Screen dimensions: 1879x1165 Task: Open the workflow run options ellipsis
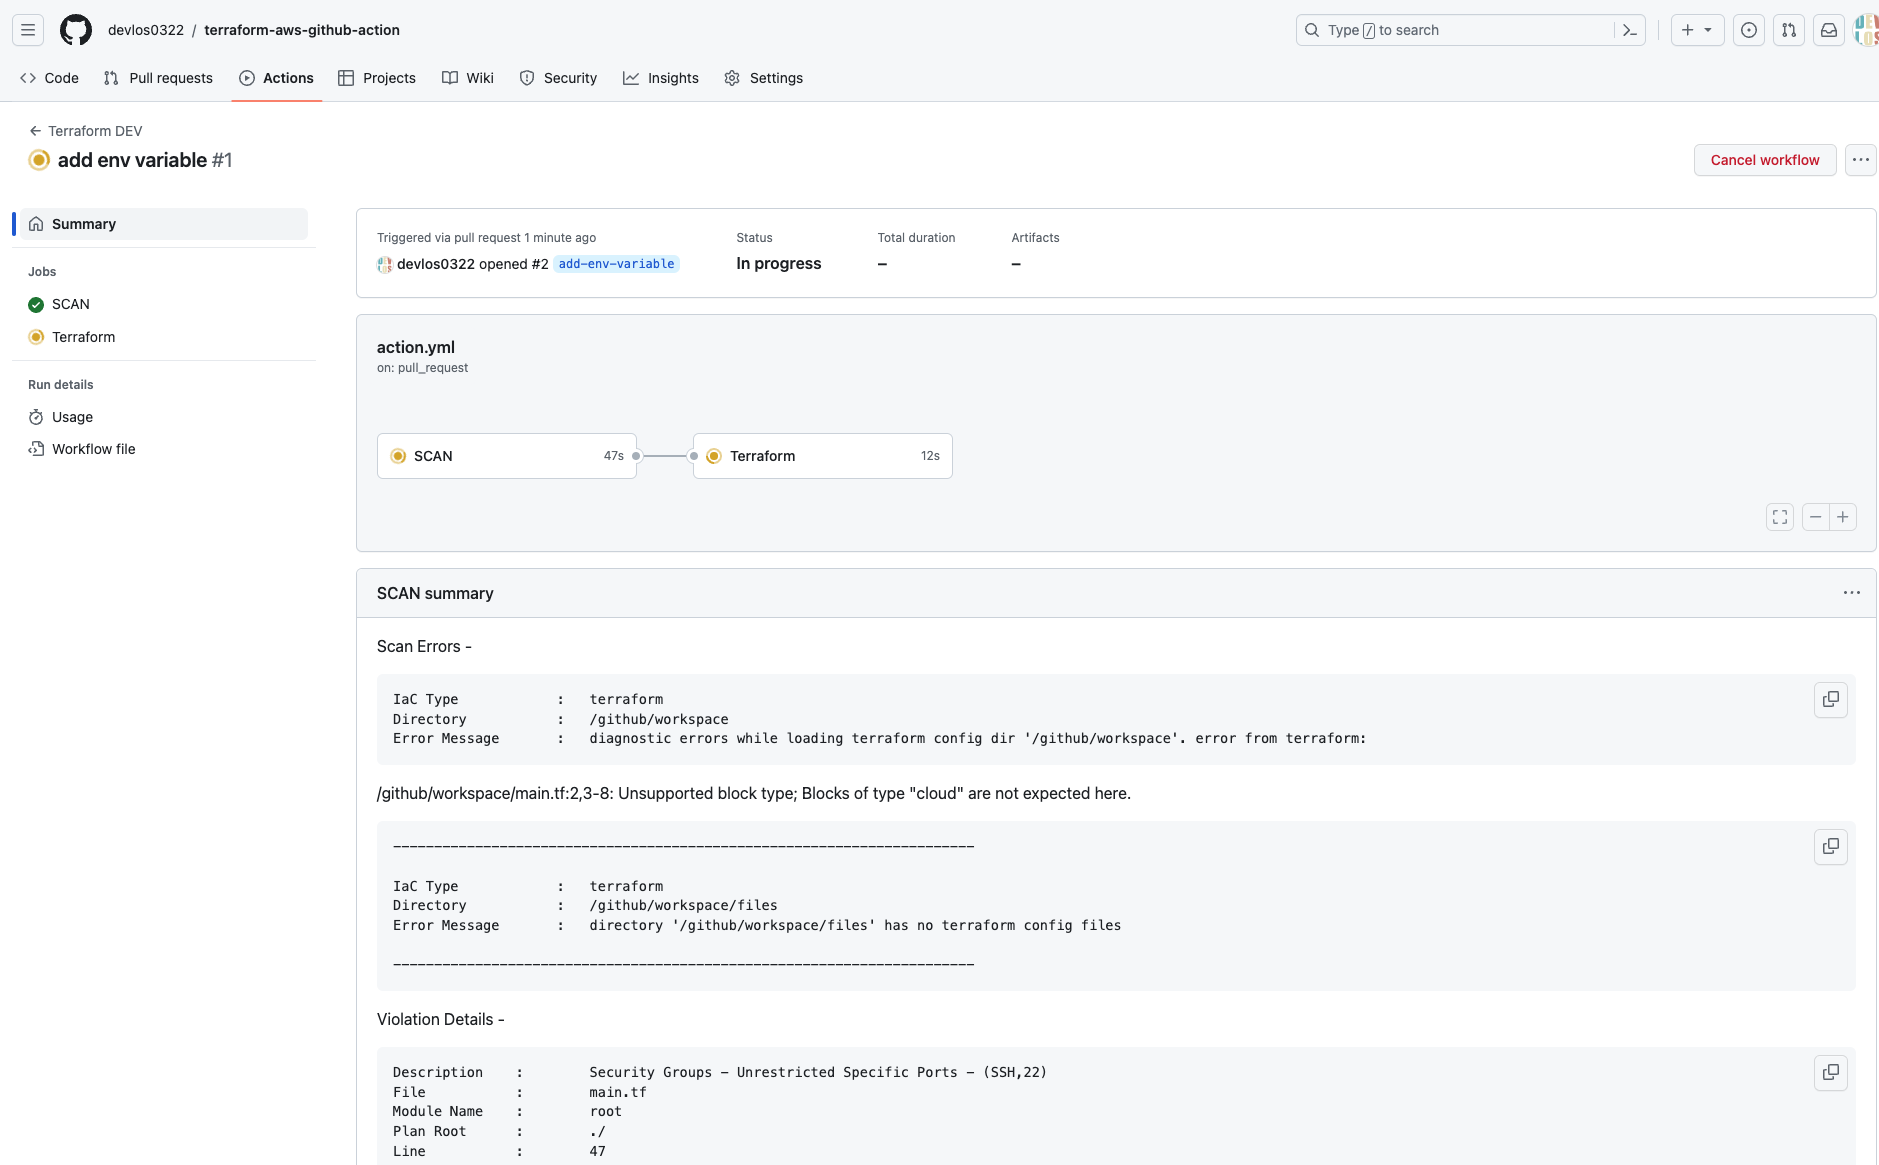1860,160
